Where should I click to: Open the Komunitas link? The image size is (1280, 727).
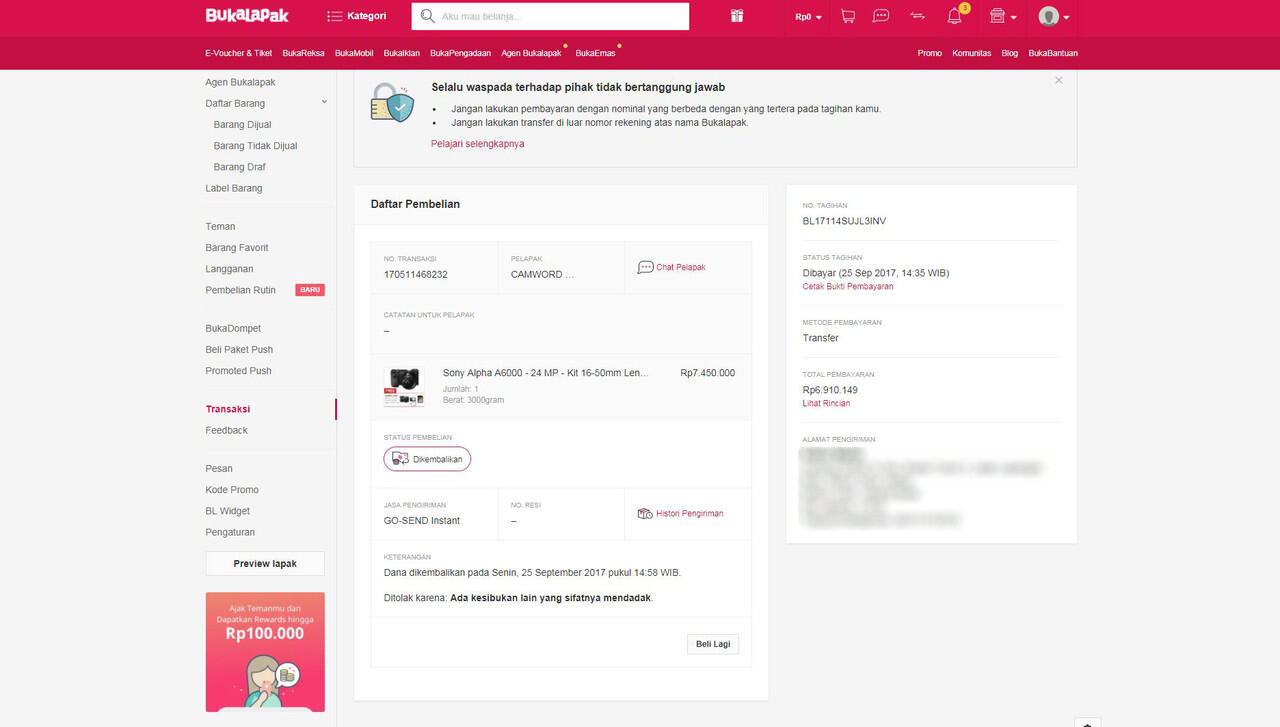tap(972, 53)
